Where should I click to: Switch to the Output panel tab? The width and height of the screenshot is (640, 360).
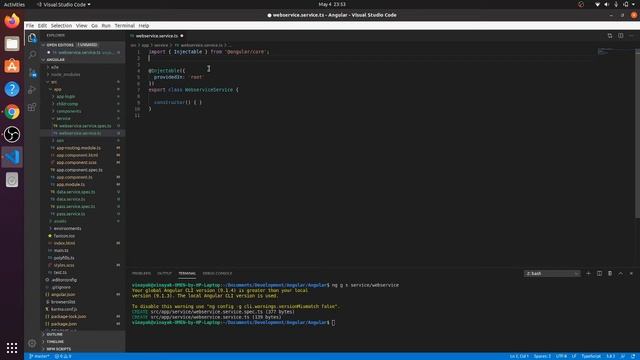click(x=164, y=273)
